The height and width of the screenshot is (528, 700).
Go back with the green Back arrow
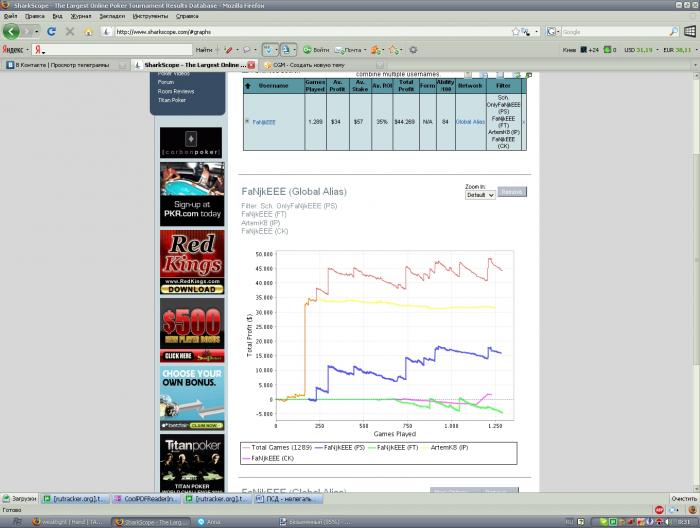tap(12, 32)
